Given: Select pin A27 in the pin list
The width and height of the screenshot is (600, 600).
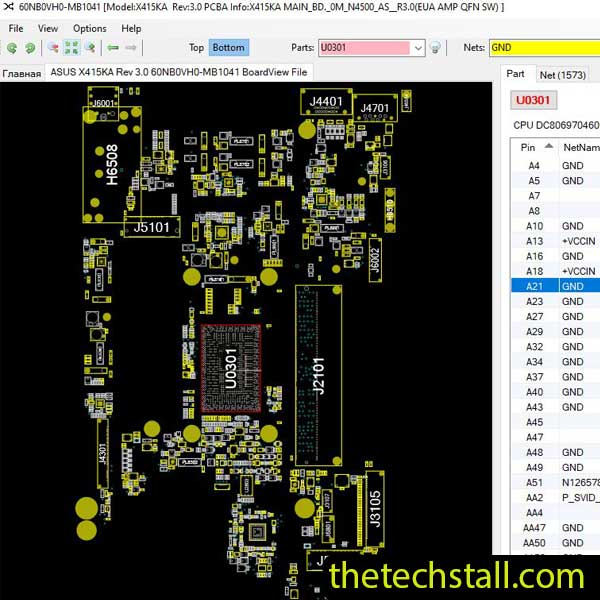Looking at the screenshot, I should 534,316.
